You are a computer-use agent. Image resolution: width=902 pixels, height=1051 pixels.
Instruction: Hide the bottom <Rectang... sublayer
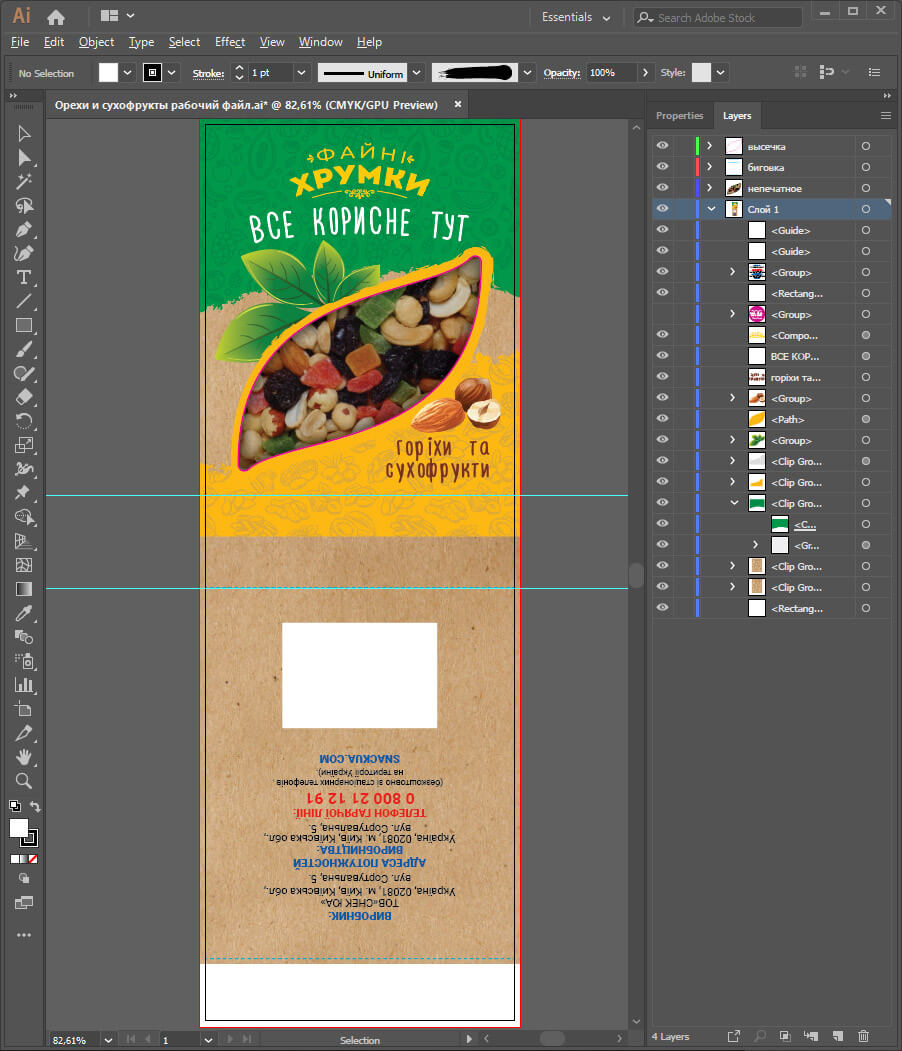click(662, 607)
